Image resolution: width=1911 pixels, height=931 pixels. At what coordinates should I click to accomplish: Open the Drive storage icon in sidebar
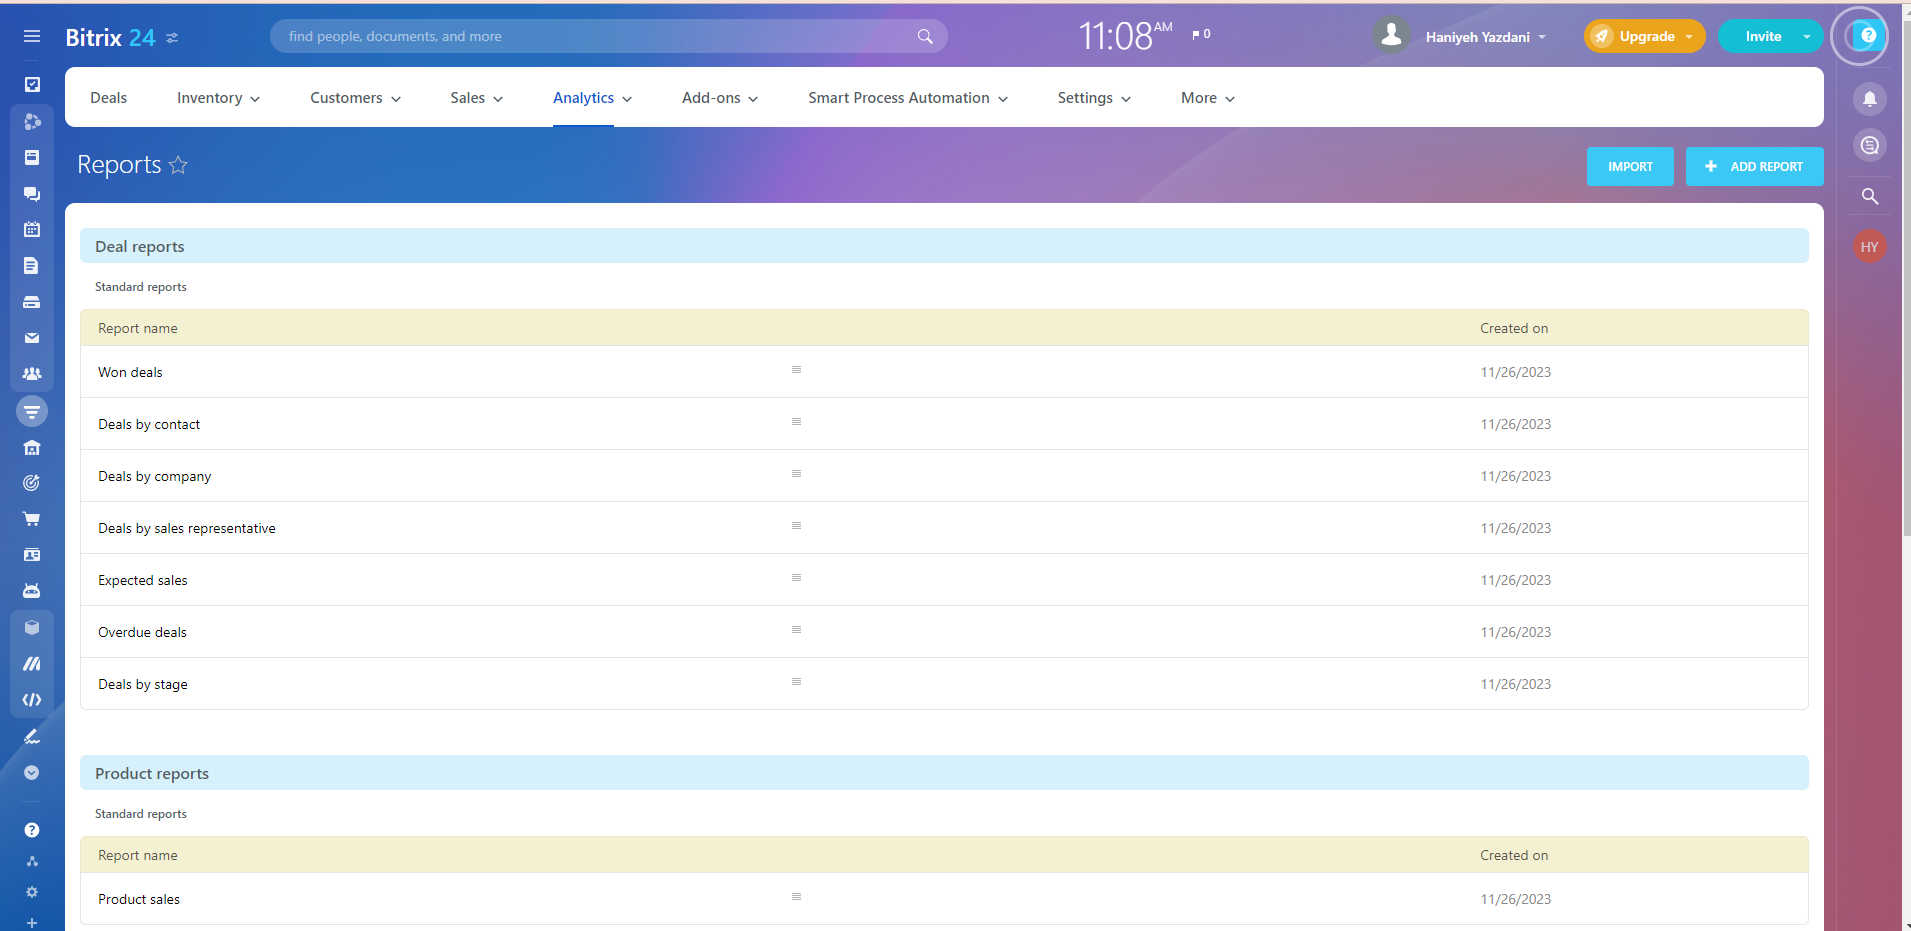[x=32, y=302]
